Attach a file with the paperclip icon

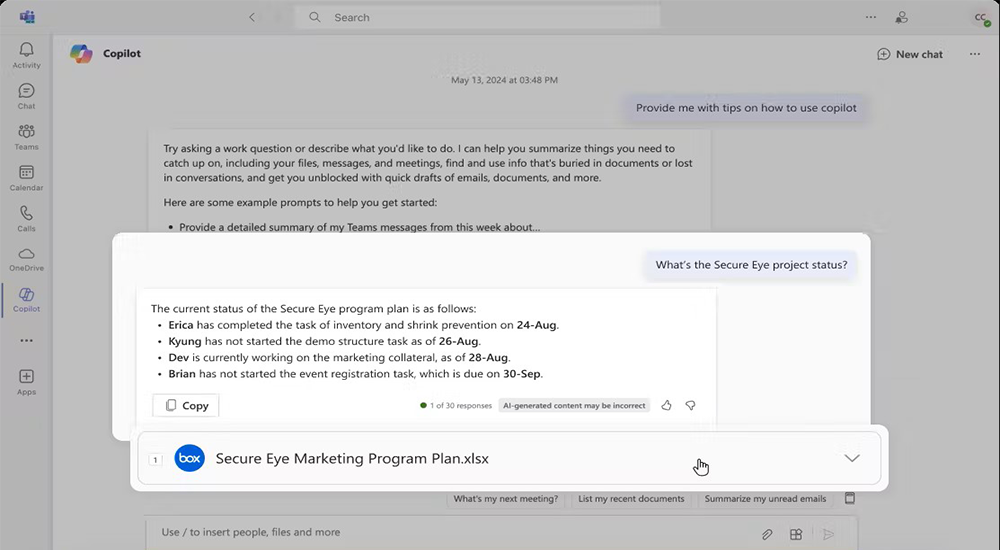tap(767, 534)
